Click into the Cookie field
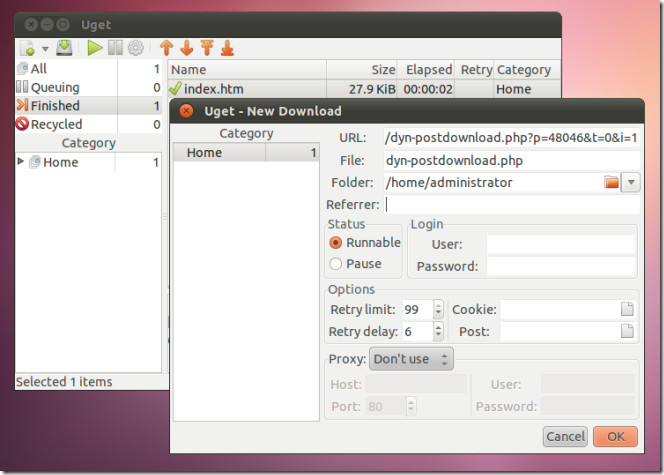The width and height of the screenshot is (664, 475). point(560,309)
